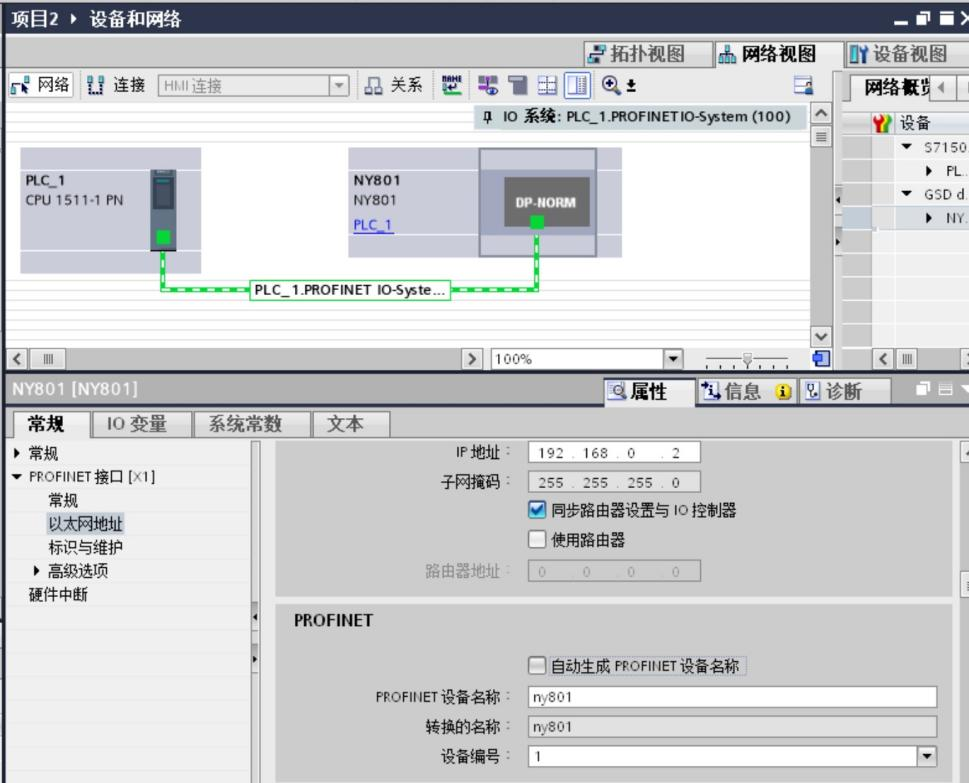Image resolution: width=969 pixels, height=783 pixels.
Task: Expand the 高级选项 tree node
Action: coord(36,570)
